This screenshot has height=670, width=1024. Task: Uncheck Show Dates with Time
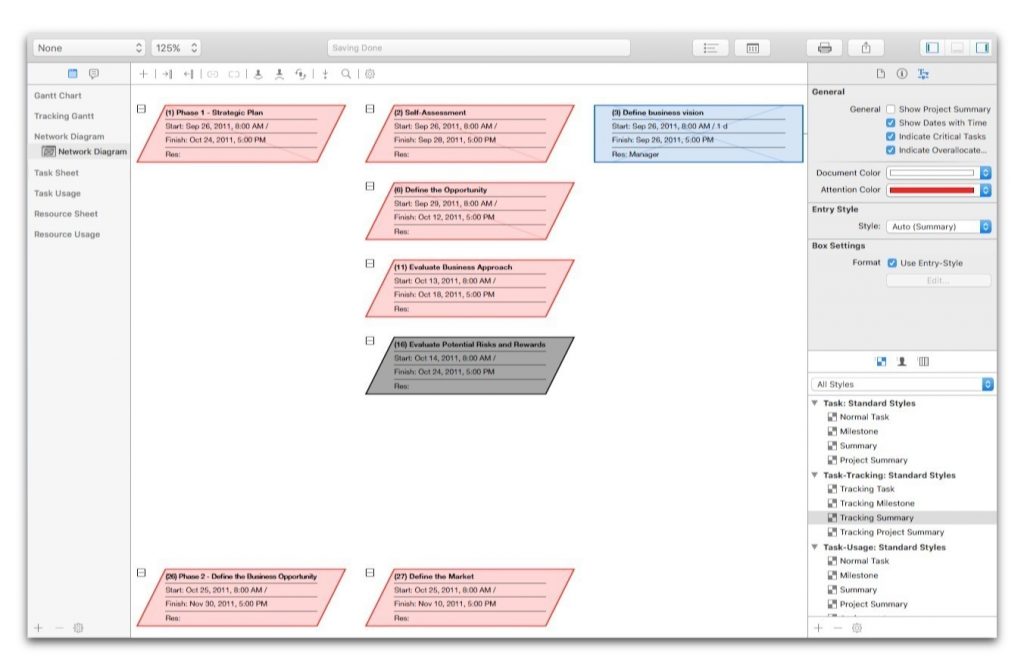pos(890,123)
